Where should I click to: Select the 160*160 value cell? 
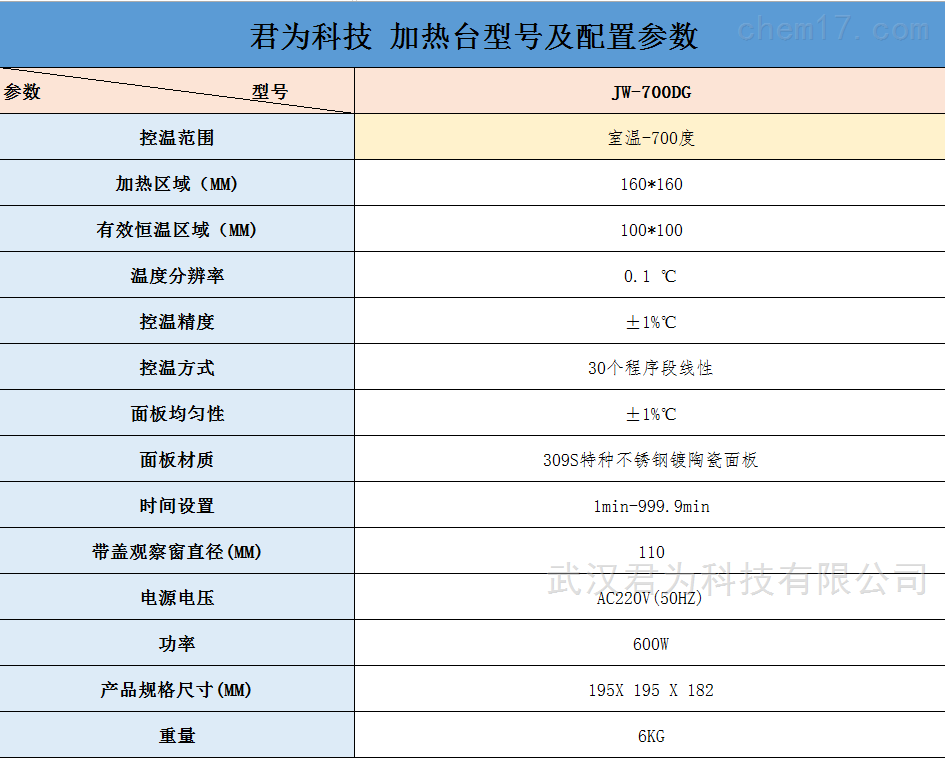pos(651,184)
